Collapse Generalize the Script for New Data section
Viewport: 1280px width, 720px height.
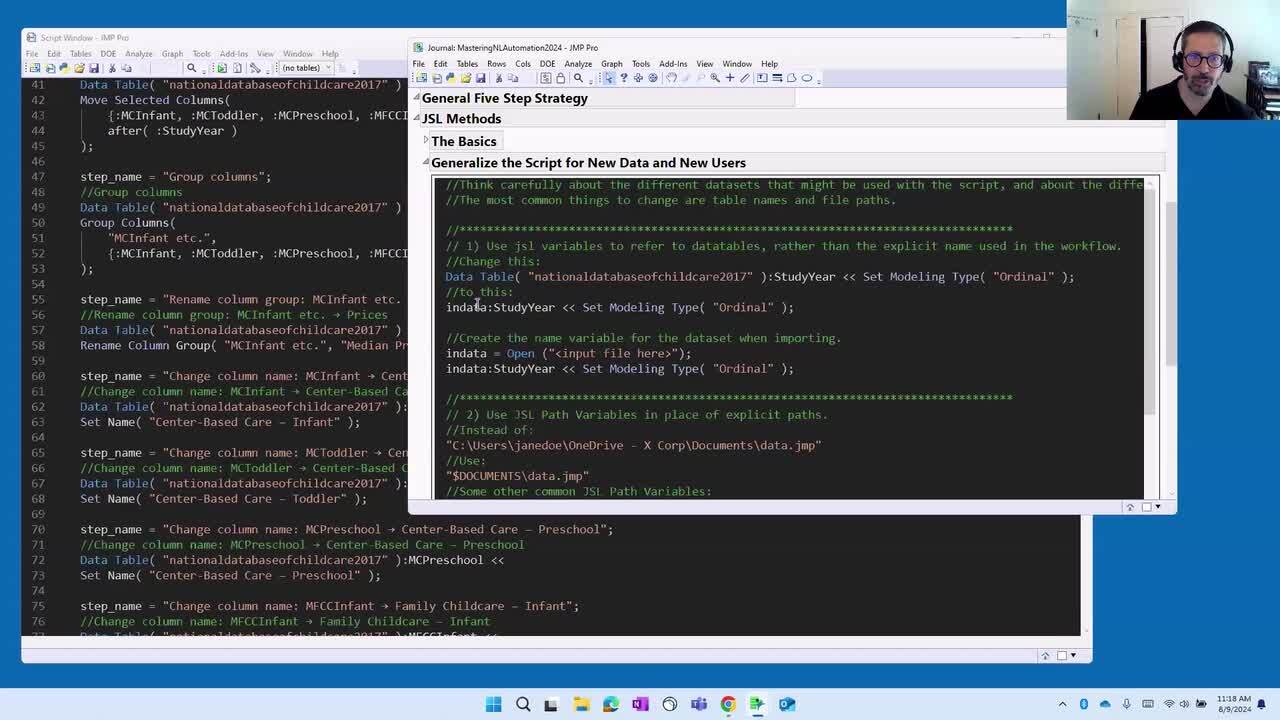click(426, 163)
